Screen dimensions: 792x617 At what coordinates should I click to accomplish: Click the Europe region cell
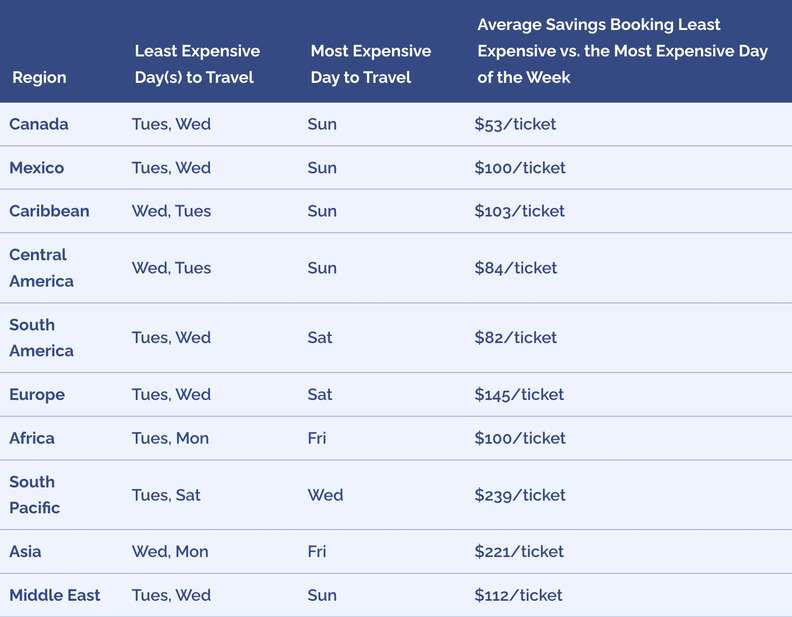[x=37, y=395]
